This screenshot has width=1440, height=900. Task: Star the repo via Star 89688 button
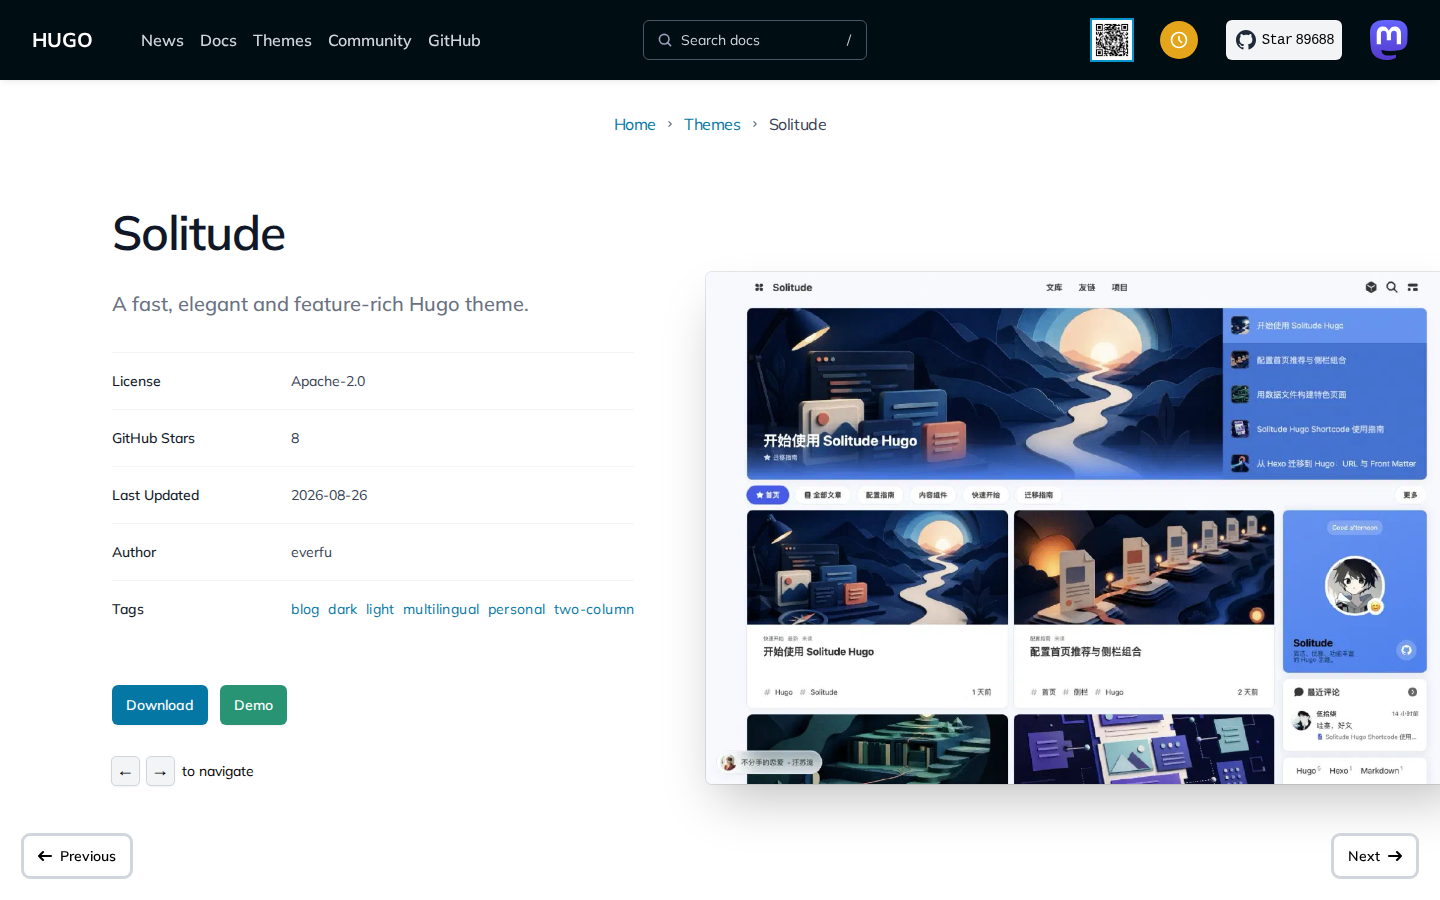1284,40
